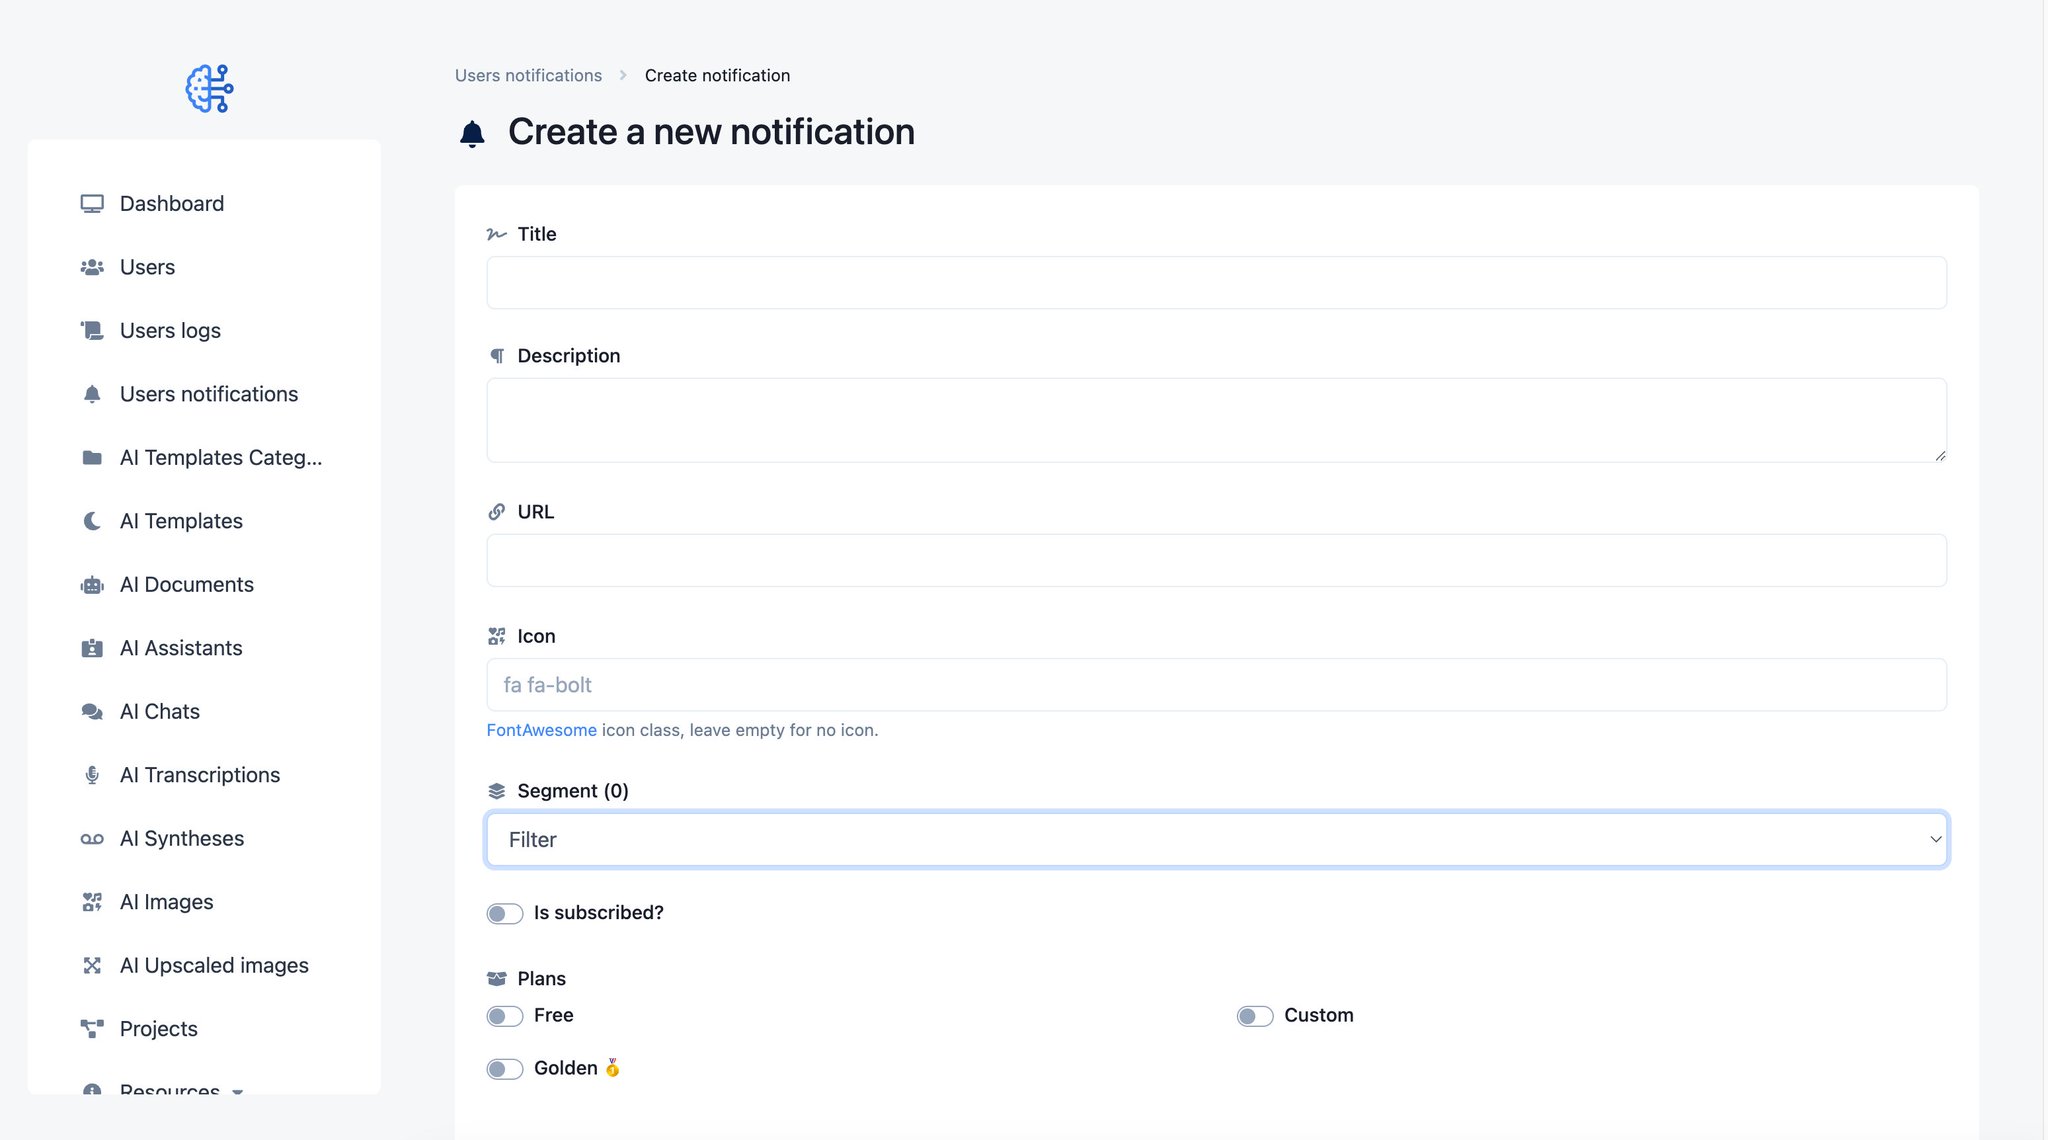Open AI Assistants section
Viewport: 2048px width, 1140px height.
pos(180,648)
